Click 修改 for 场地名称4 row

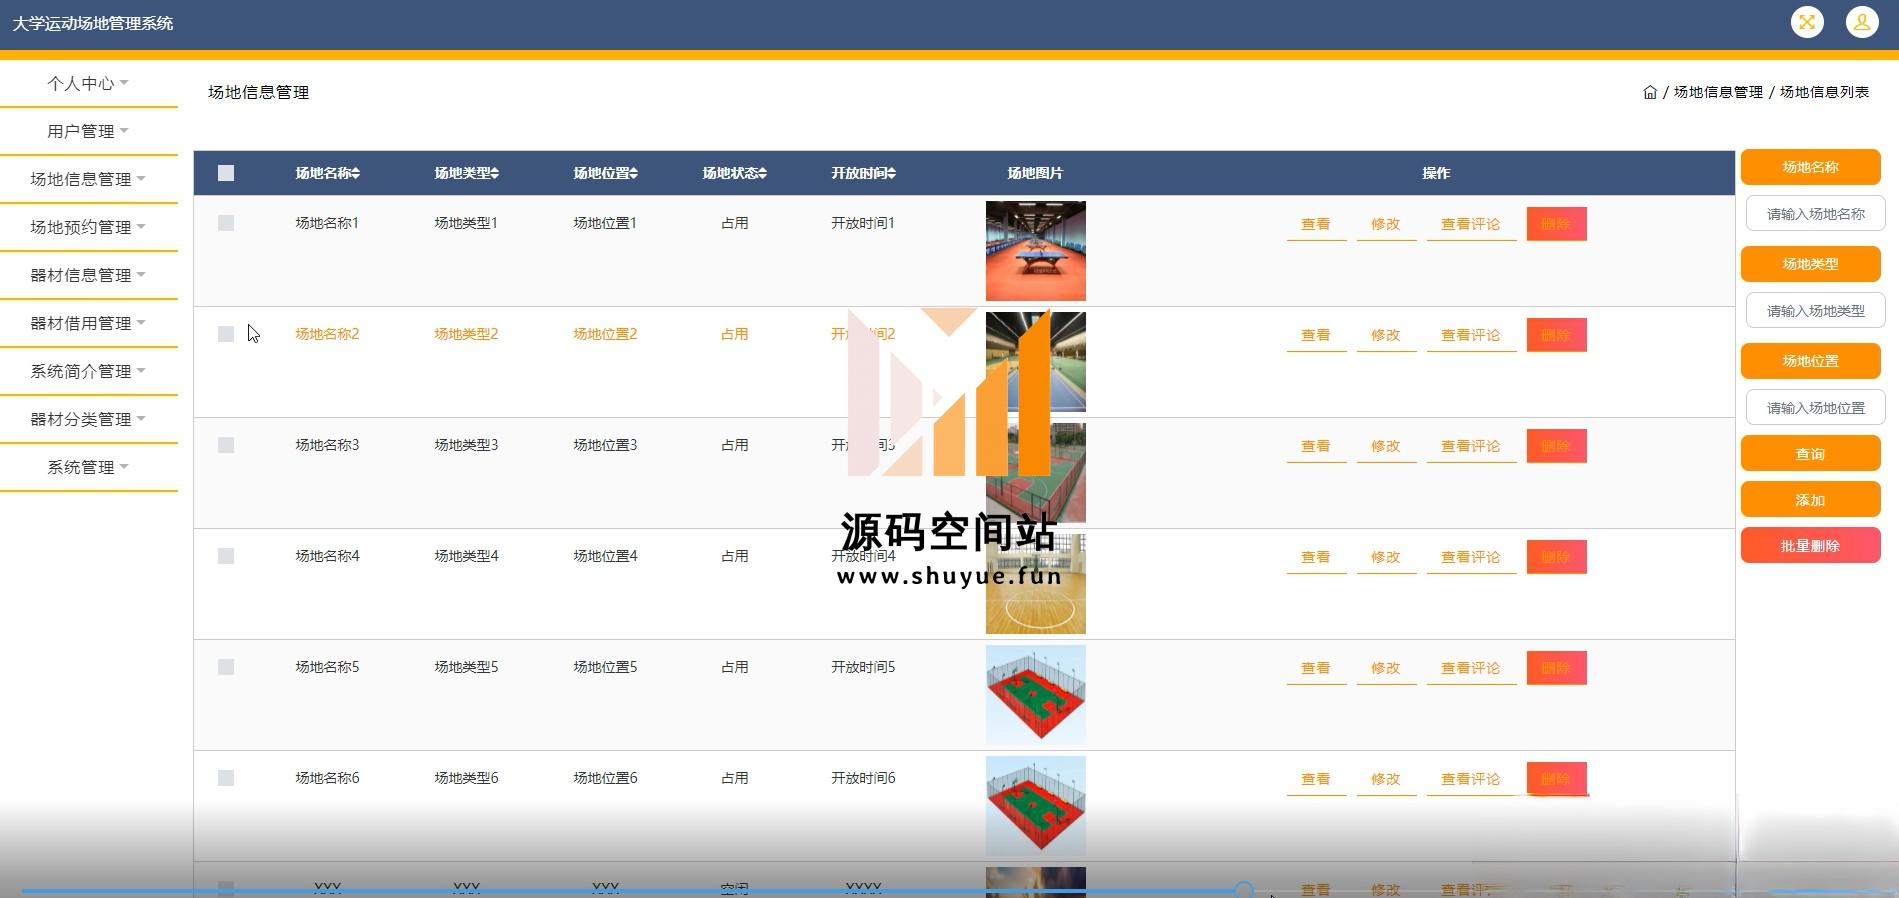pos(1386,557)
